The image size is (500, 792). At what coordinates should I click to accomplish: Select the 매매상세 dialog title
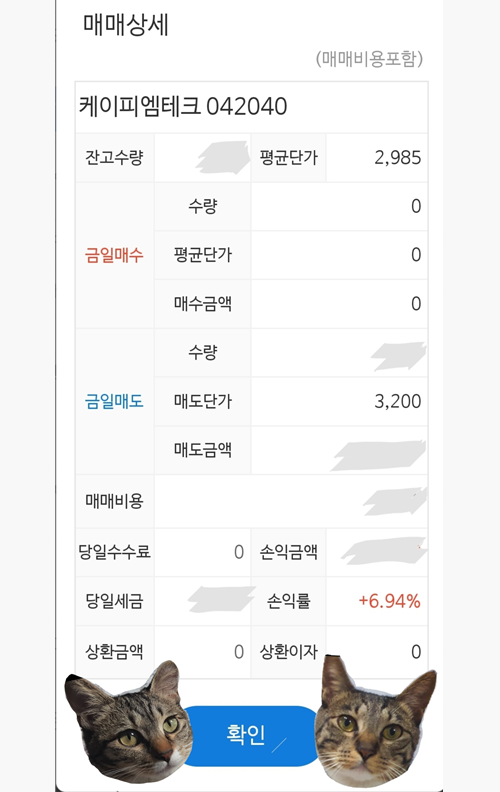pyautogui.click(x=126, y=25)
